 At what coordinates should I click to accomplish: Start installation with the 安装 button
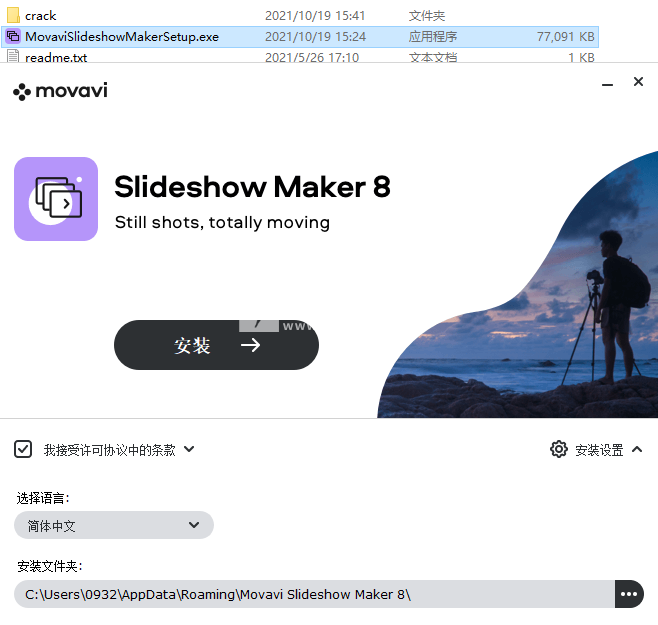click(x=216, y=345)
